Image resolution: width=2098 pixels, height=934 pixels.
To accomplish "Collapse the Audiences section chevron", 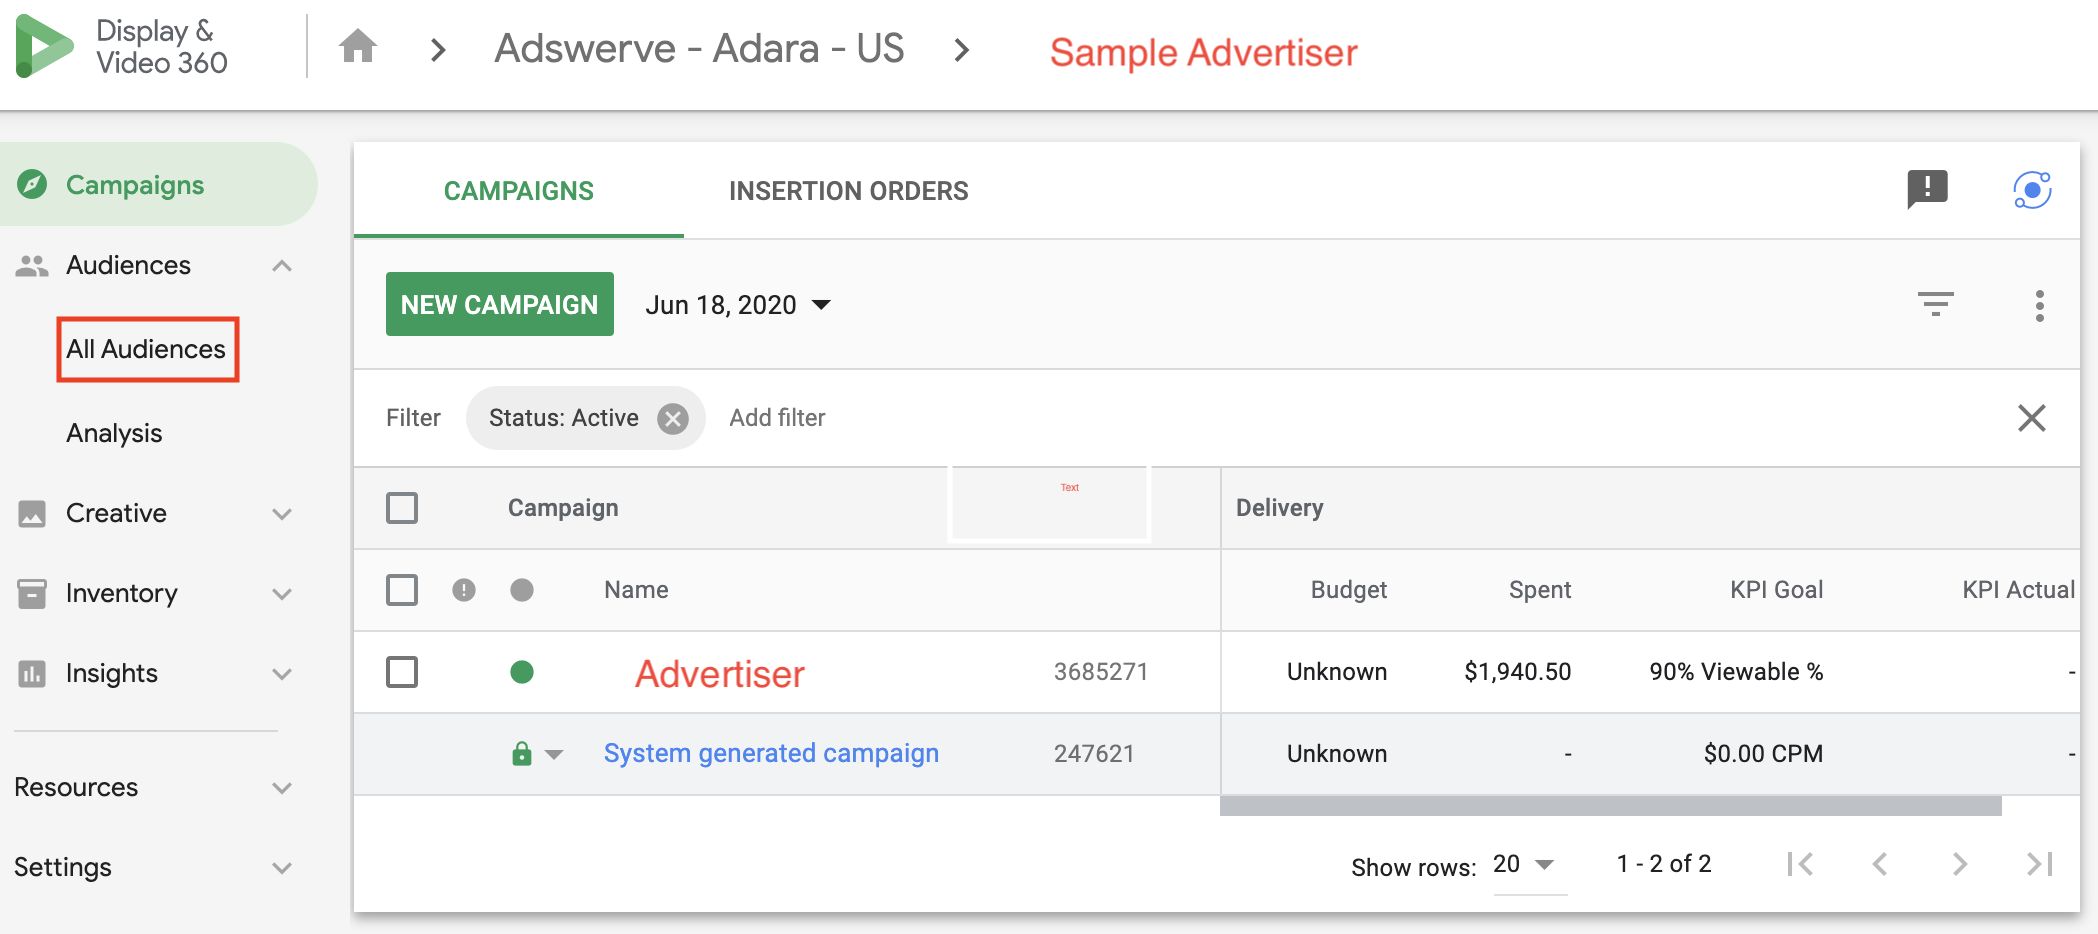I will click(x=282, y=265).
